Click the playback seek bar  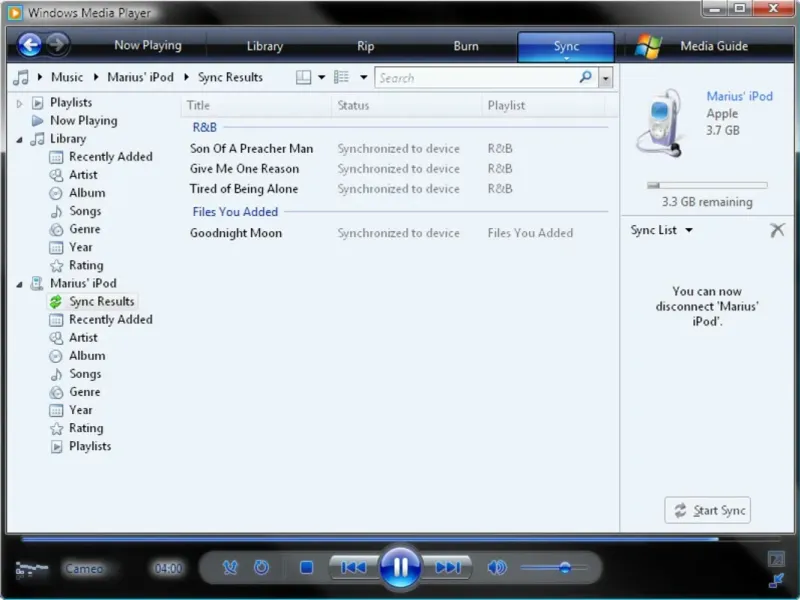click(401, 539)
